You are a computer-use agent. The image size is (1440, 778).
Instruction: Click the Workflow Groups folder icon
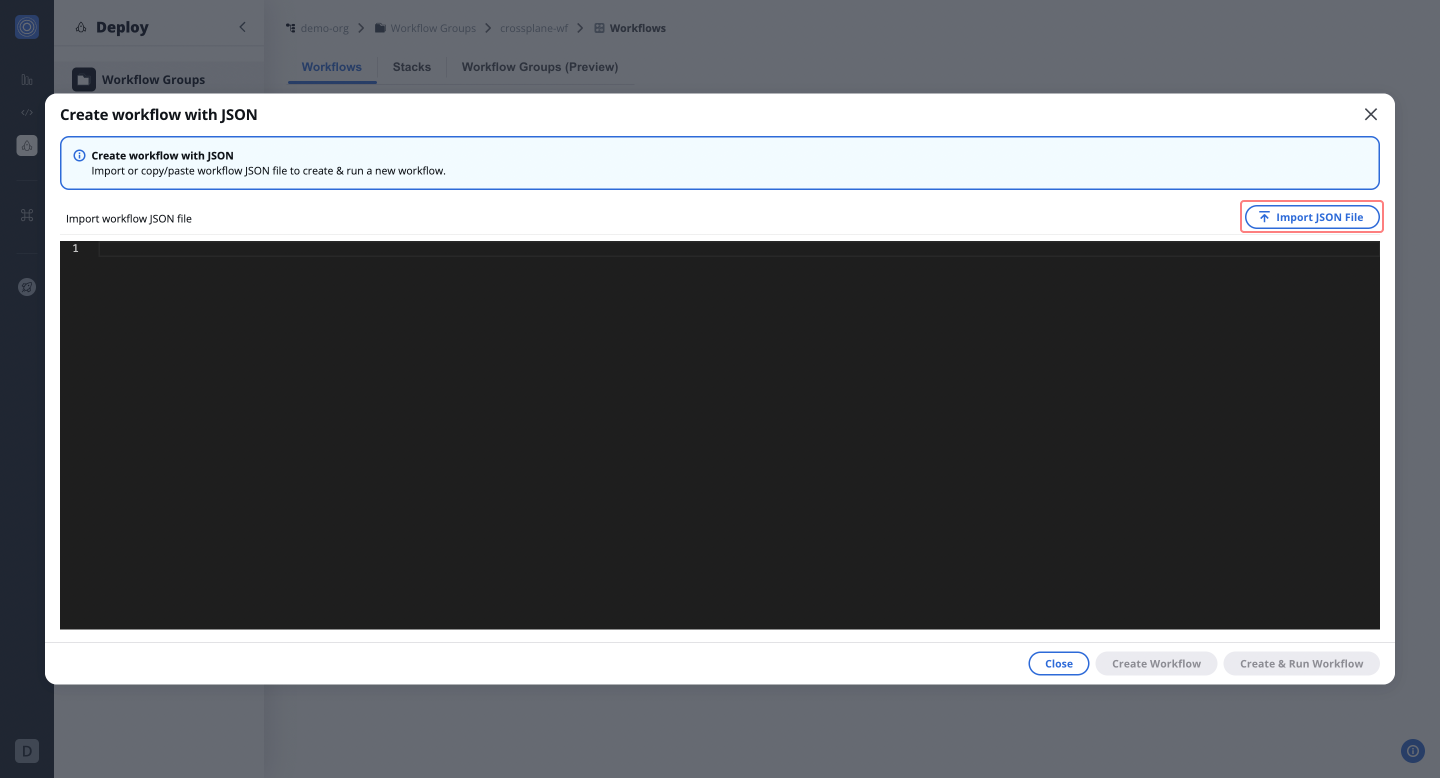(x=84, y=80)
